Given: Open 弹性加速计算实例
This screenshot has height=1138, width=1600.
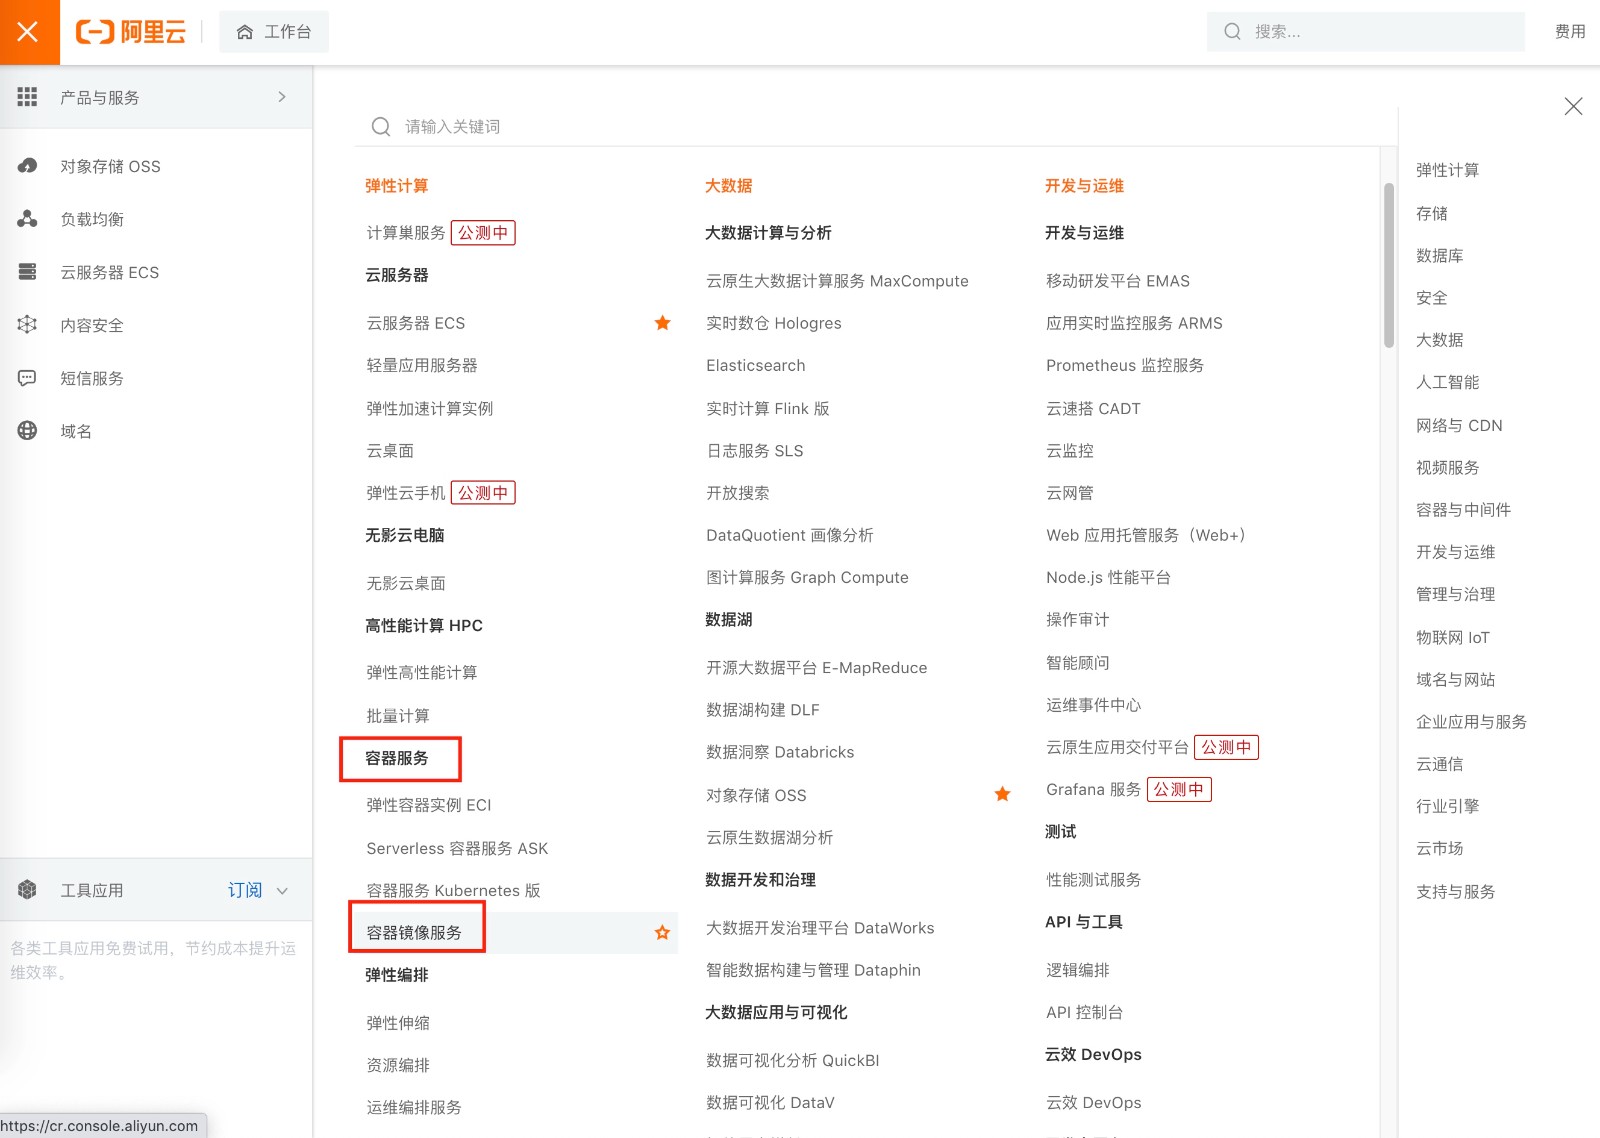Looking at the screenshot, I should 430,408.
